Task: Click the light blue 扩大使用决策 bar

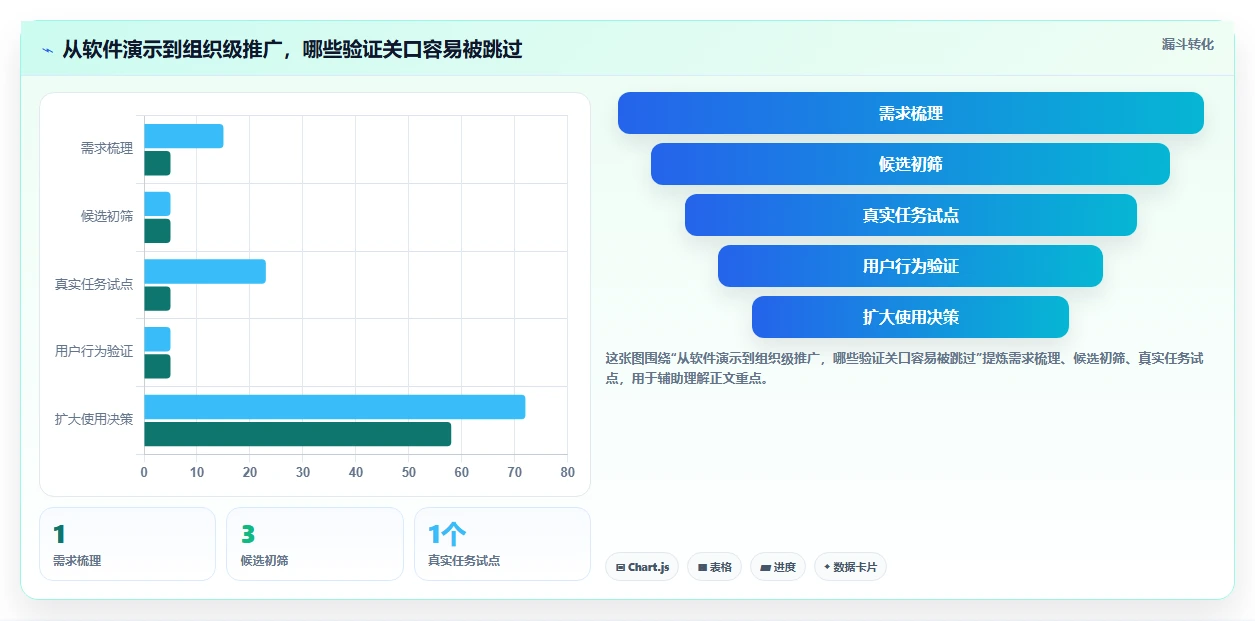Action: 334,407
